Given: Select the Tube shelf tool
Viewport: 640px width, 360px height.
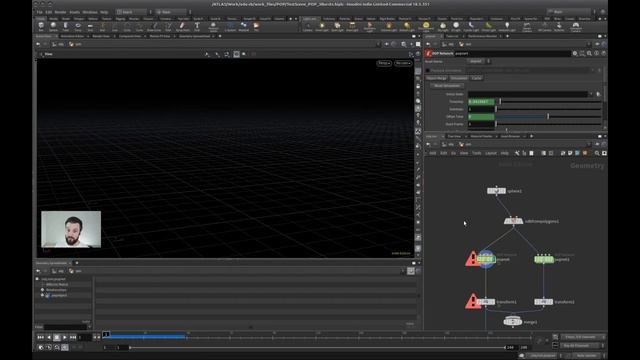Looking at the screenshot, I should [65, 27].
